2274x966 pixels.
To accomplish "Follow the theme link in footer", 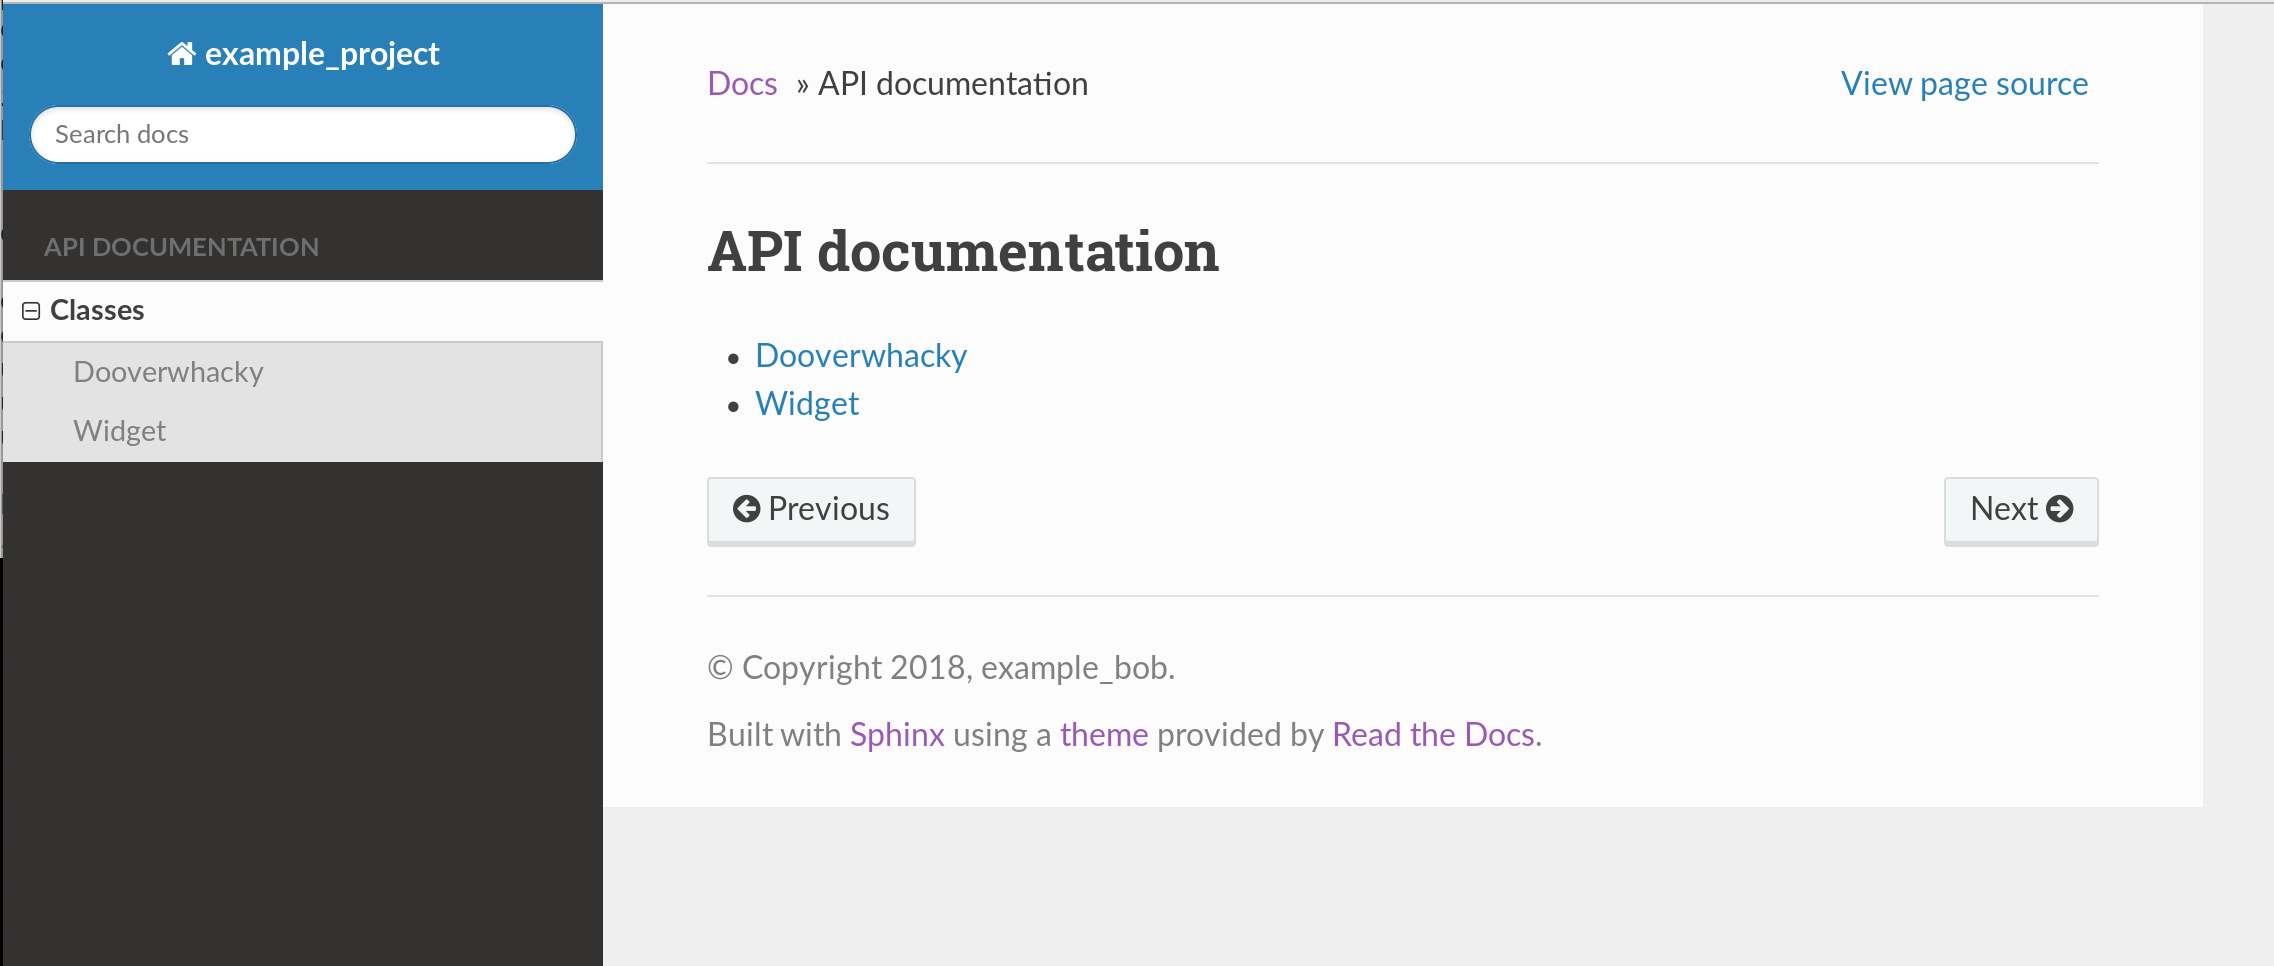I will tap(1104, 735).
